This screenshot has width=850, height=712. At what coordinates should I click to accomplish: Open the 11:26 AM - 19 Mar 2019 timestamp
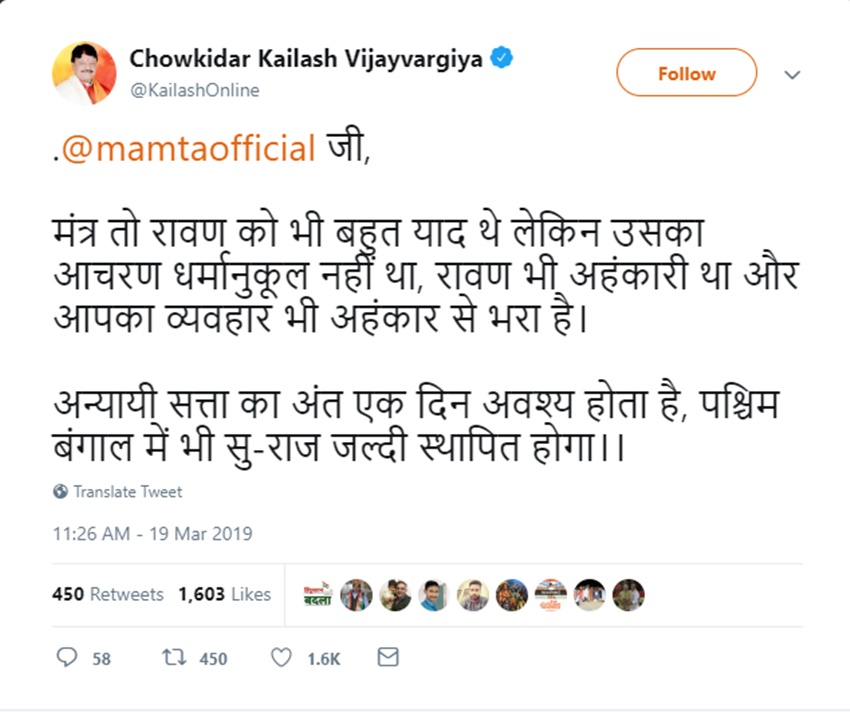tap(152, 534)
